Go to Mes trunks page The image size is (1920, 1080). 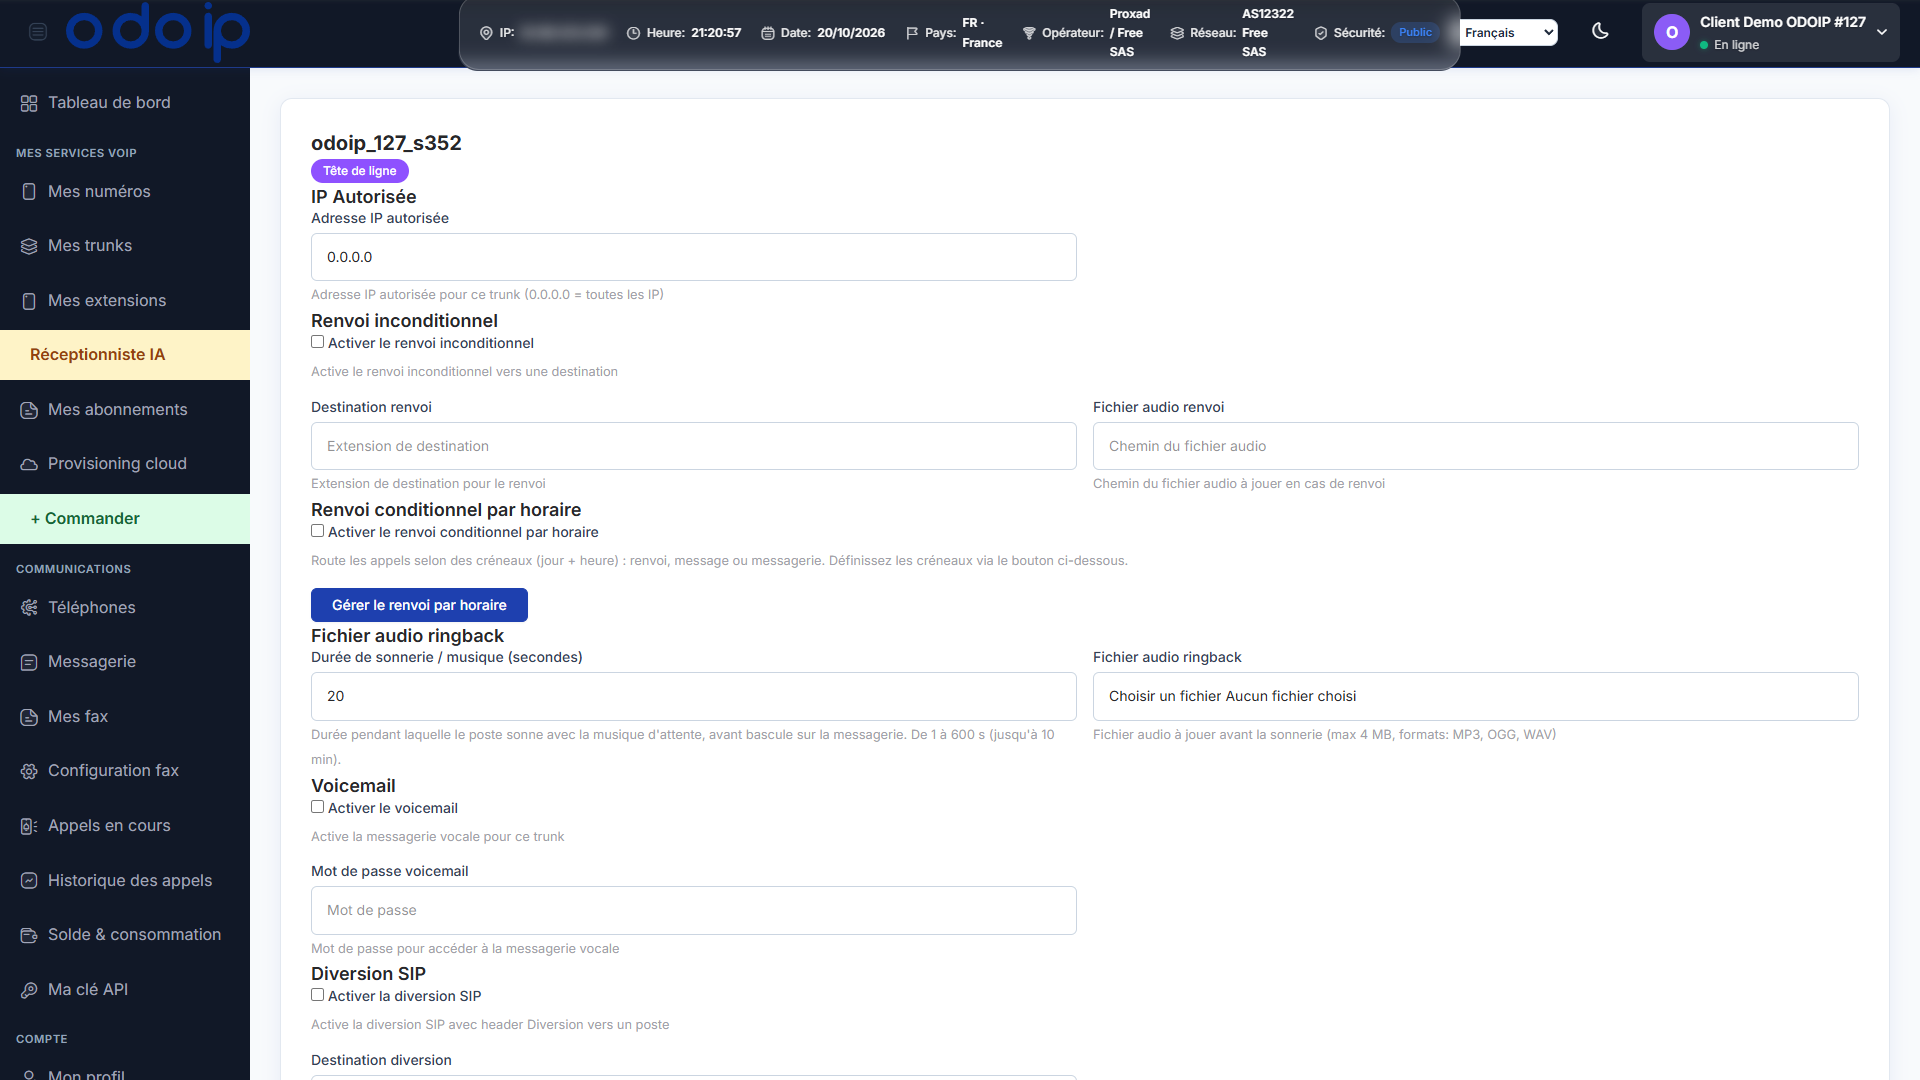click(90, 246)
